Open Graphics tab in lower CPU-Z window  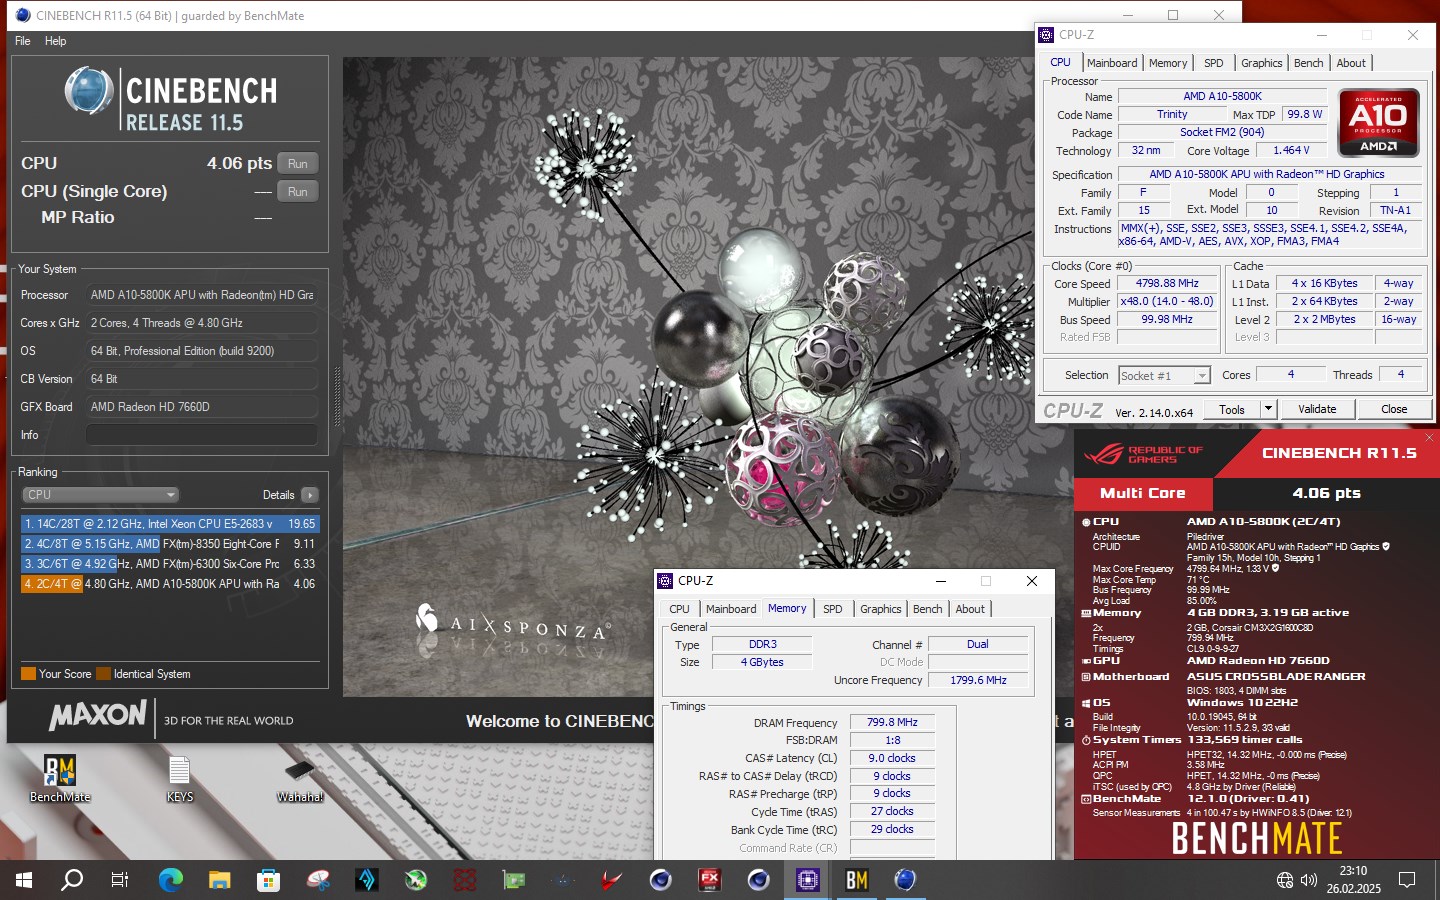coord(880,609)
